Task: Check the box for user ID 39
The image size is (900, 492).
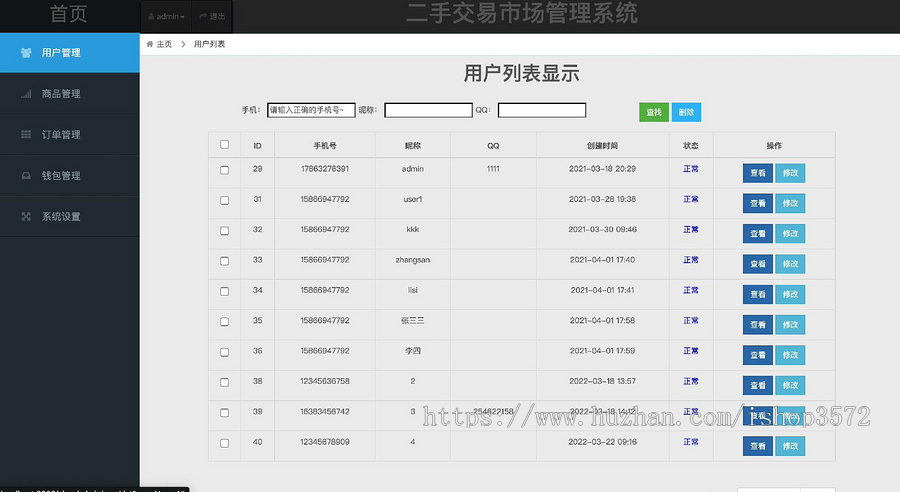Action: 224,413
